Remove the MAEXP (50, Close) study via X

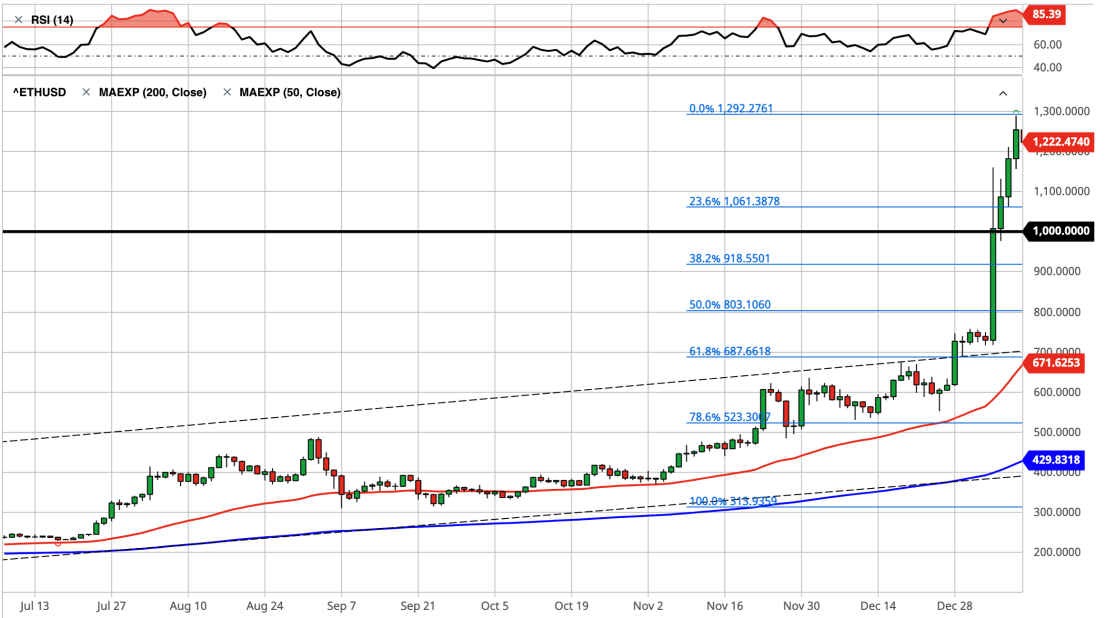tap(227, 92)
